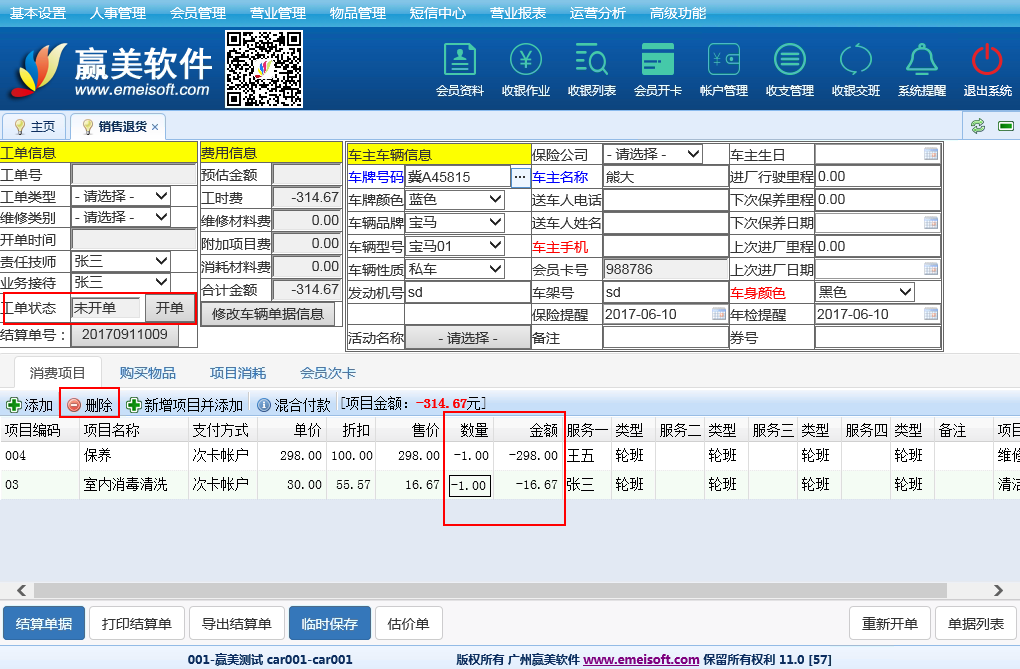
Task: Click the 车主手机 input field
Action: (x=665, y=246)
